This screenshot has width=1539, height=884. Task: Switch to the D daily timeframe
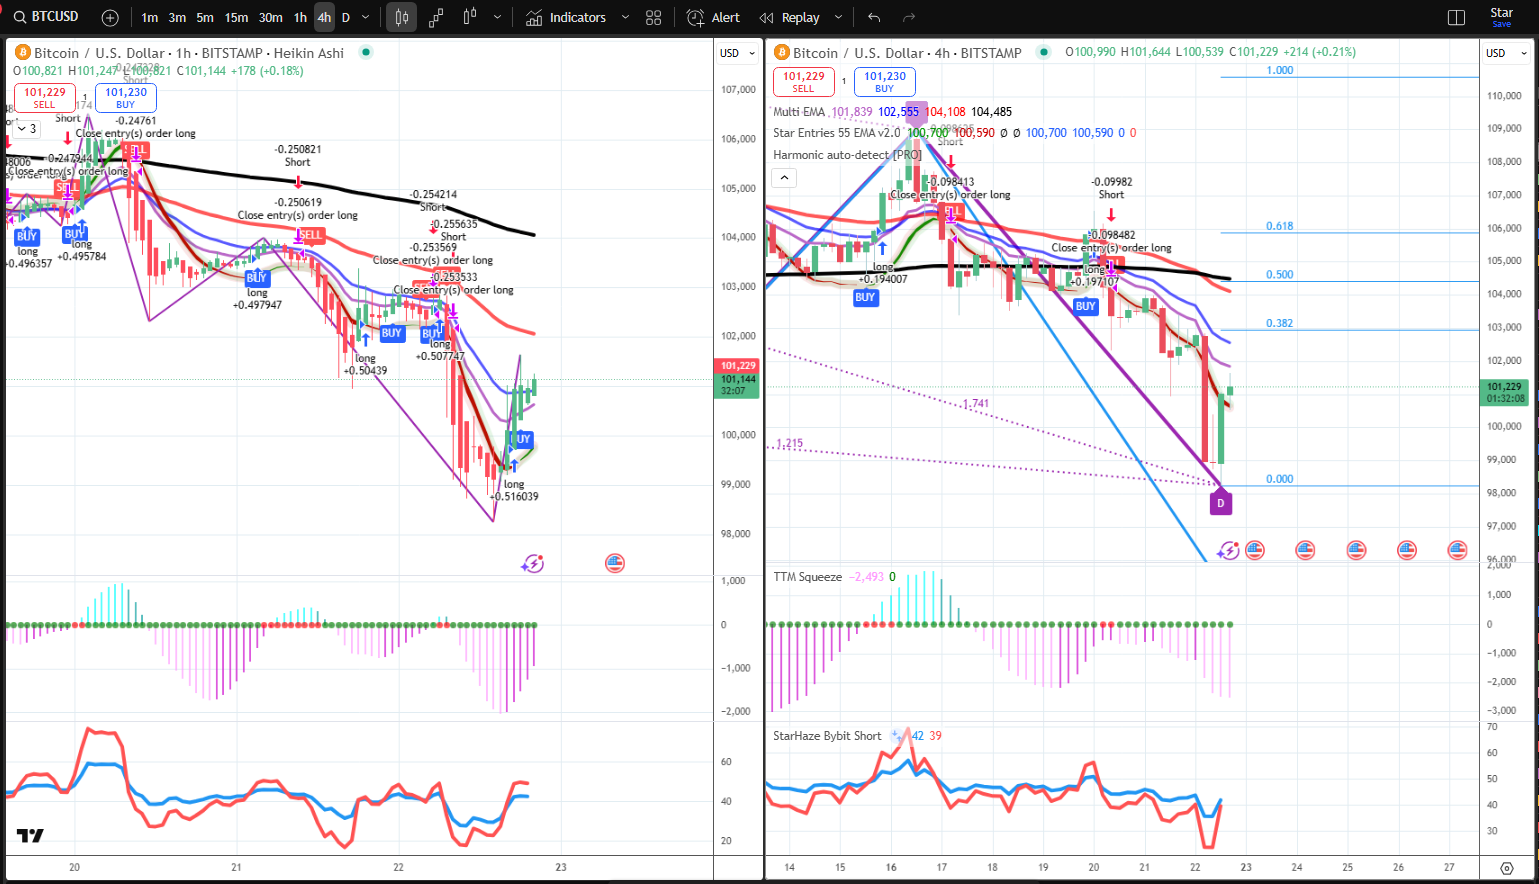point(346,18)
